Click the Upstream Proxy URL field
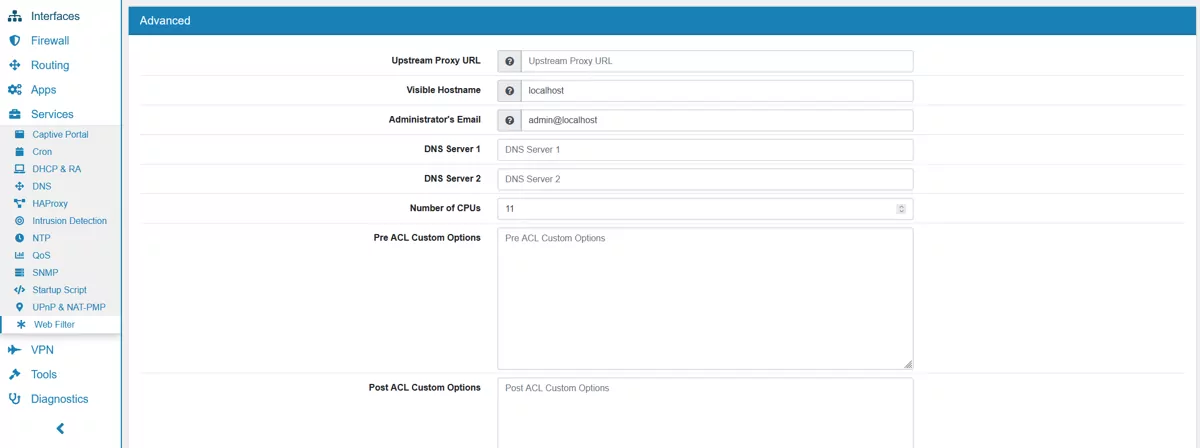Screen dimensions: 1200x448 click(717, 61)
